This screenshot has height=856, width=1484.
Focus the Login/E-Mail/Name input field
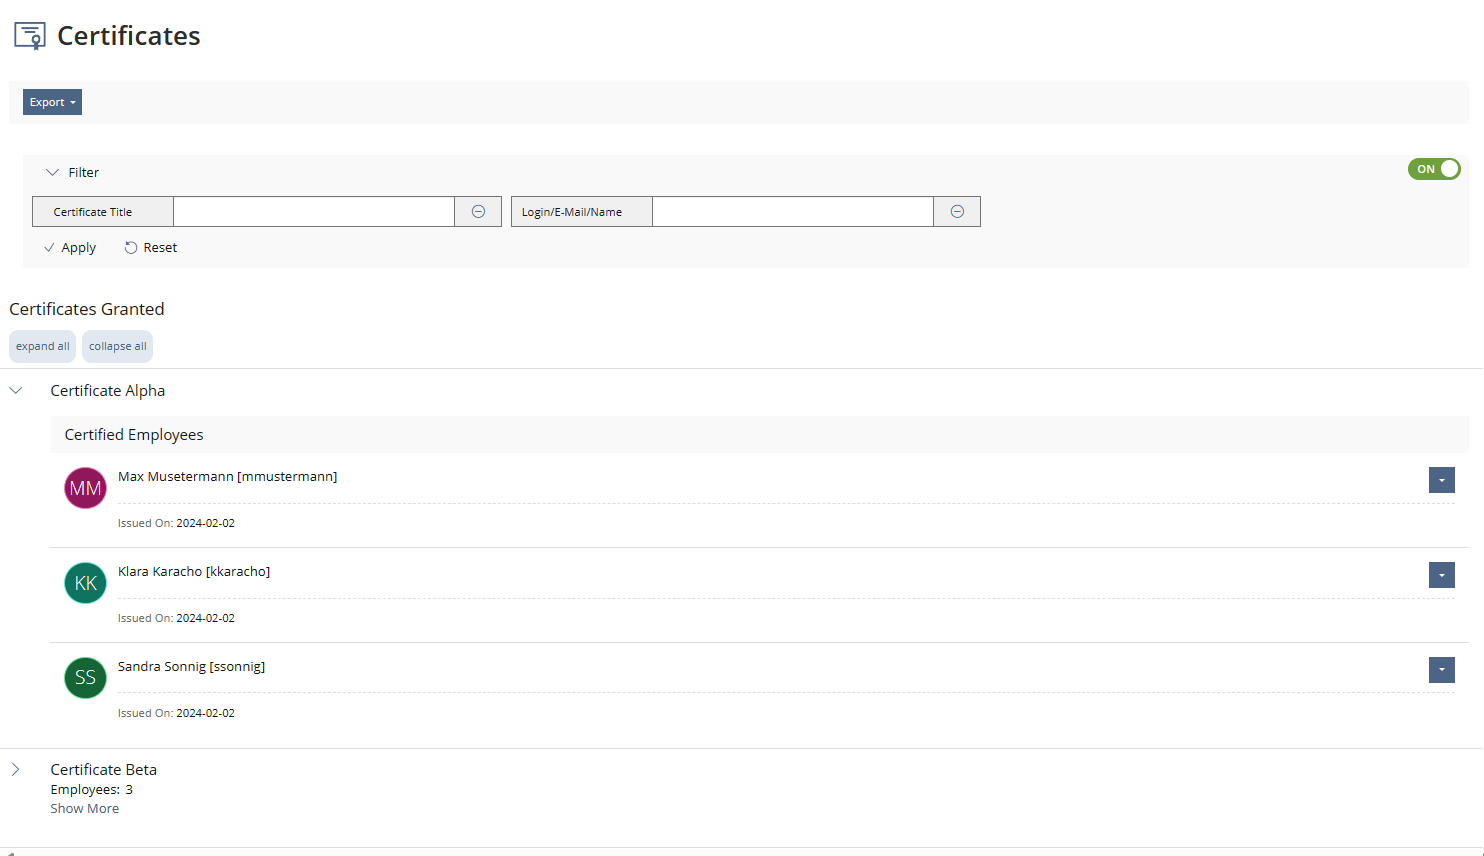click(x=792, y=212)
